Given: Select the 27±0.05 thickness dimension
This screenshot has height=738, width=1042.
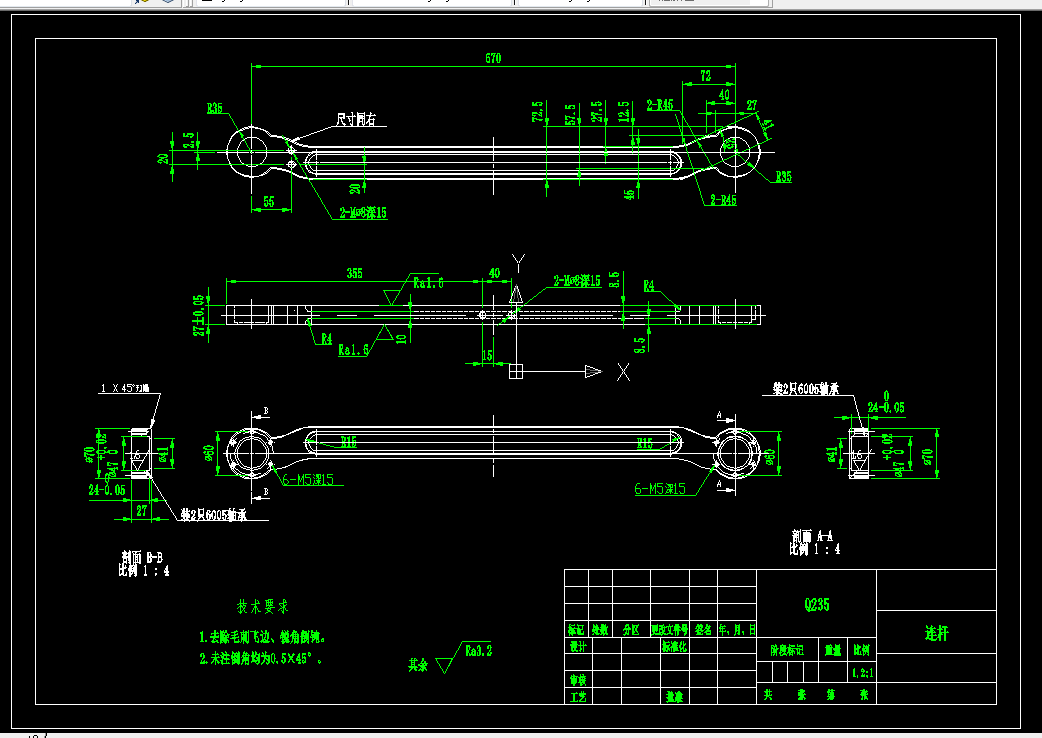Looking at the screenshot, I should point(199,315).
